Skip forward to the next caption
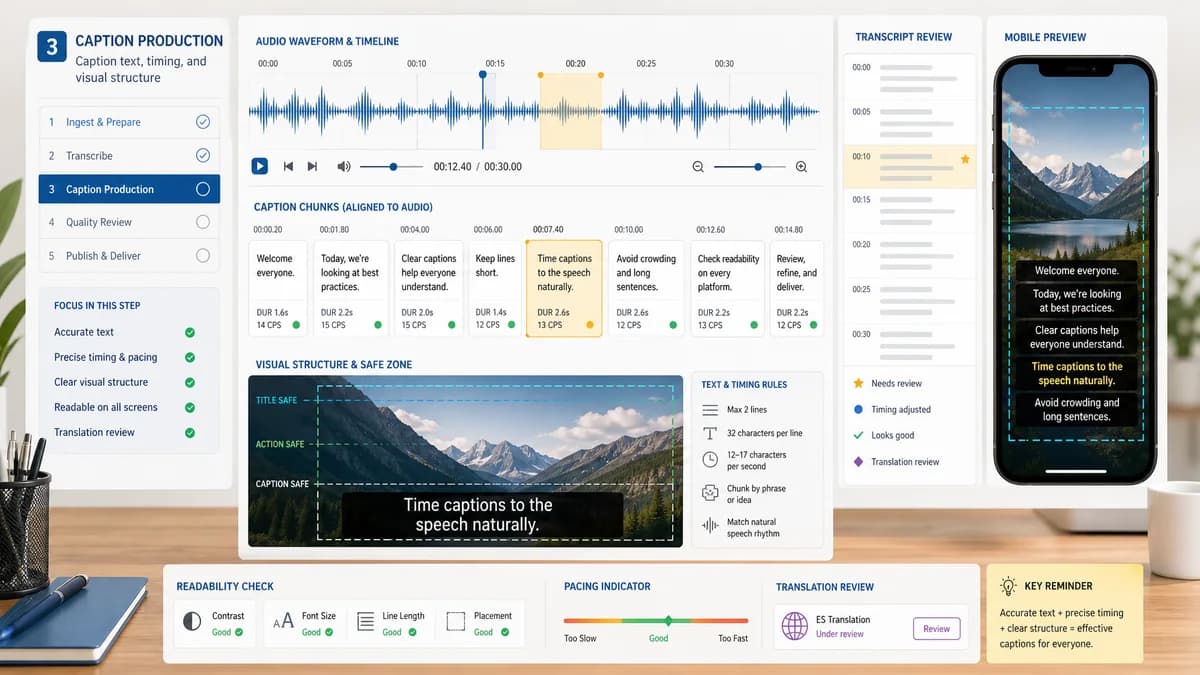 pyautogui.click(x=312, y=166)
